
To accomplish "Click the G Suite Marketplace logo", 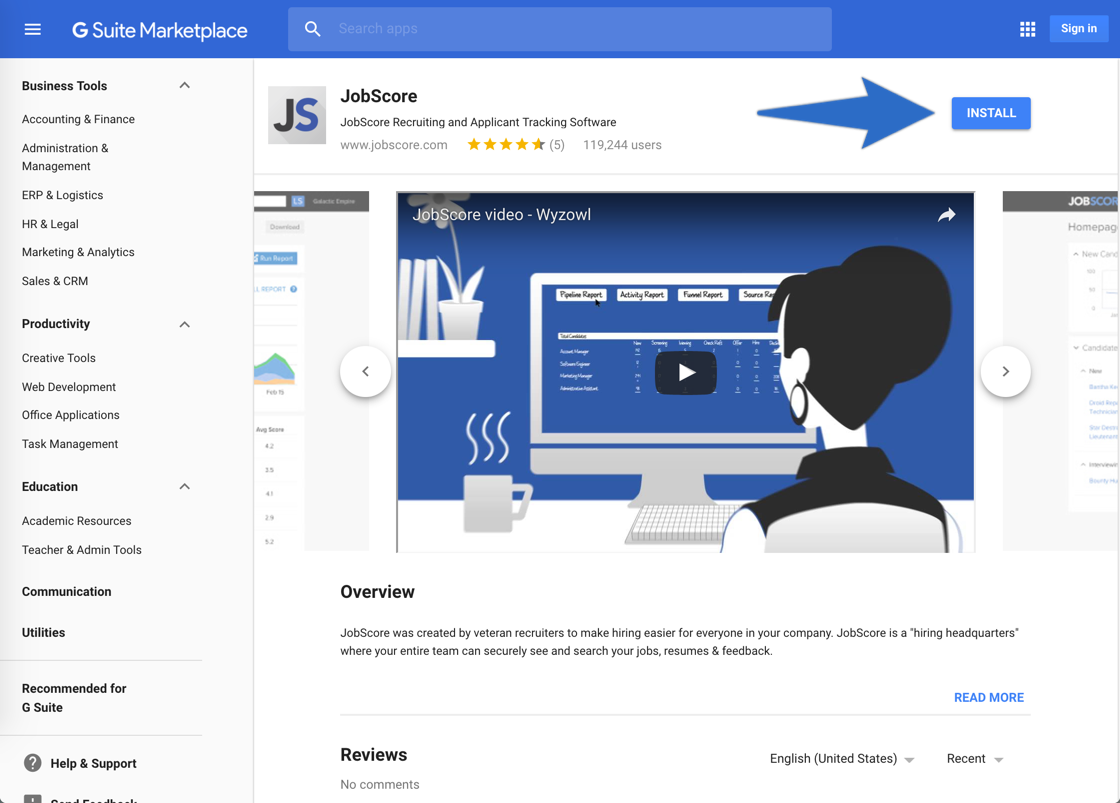I will (160, 30).
